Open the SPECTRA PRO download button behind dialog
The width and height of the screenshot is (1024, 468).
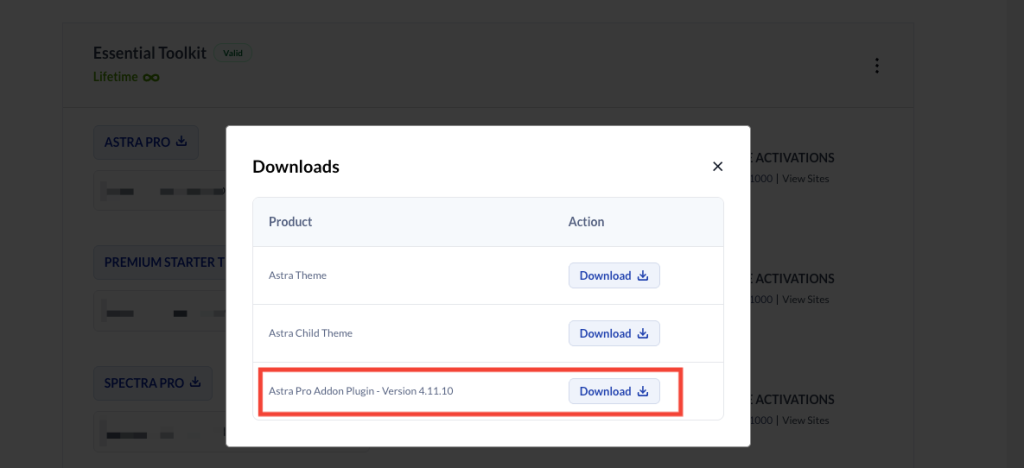point(153,383)
